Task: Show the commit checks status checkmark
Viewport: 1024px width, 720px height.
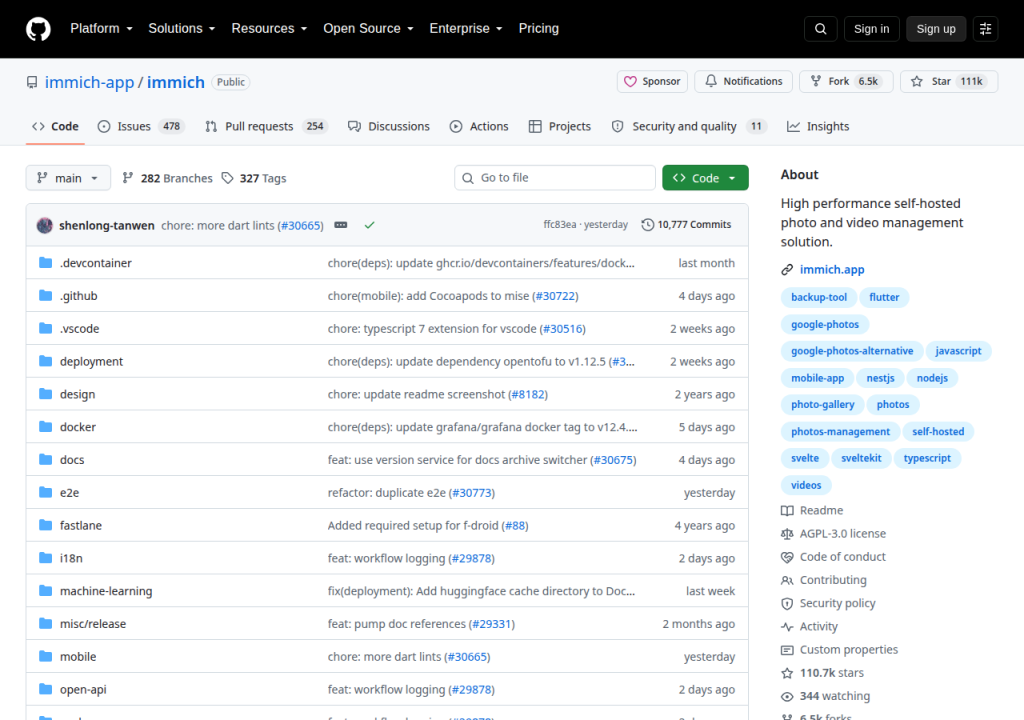Action: [x=370, y=225]
